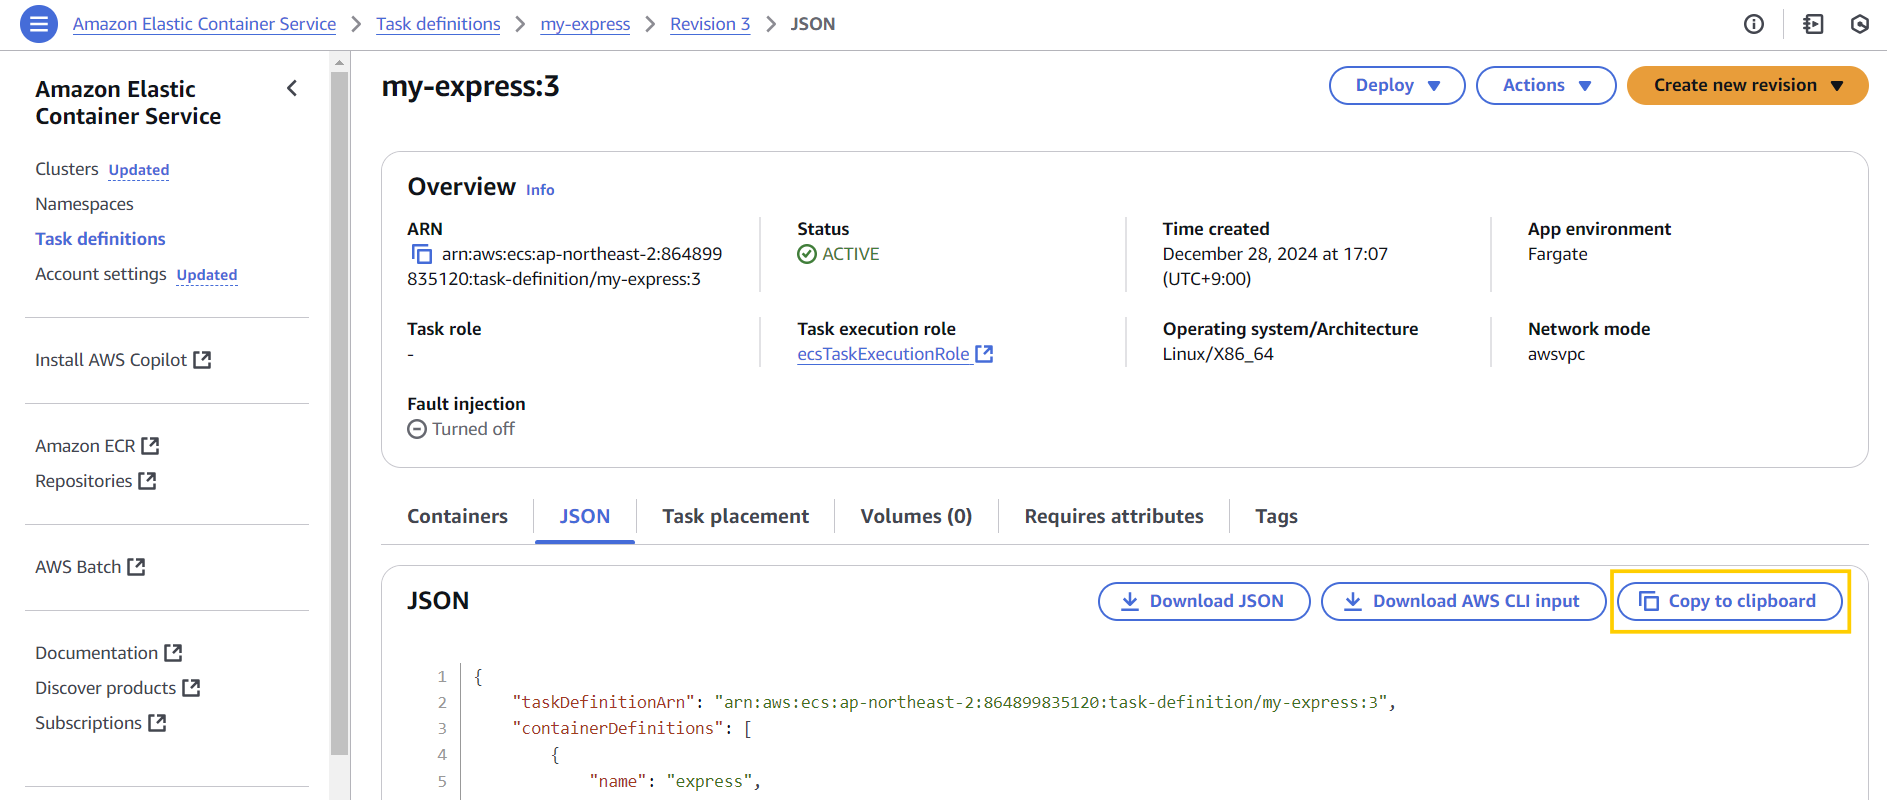Click the external link icon next to Subscriptions
This screenshot has width=1887, height=800.
157,723
